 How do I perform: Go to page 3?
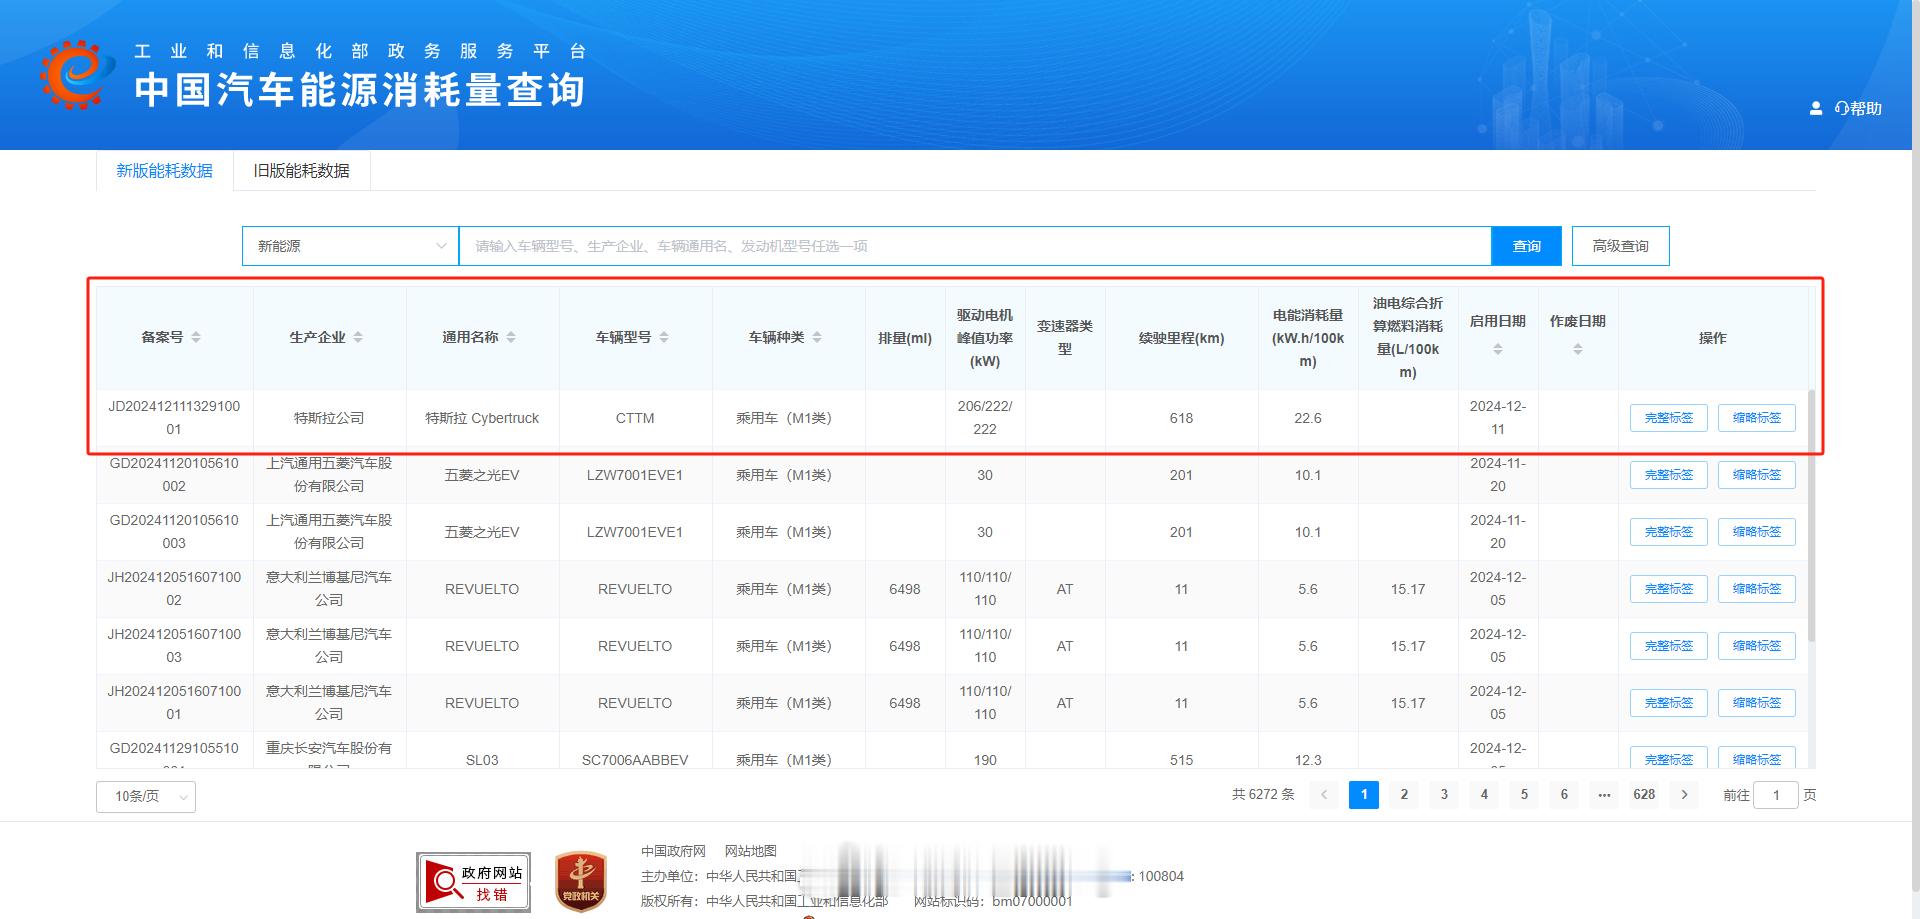(x=1444, y=795)
